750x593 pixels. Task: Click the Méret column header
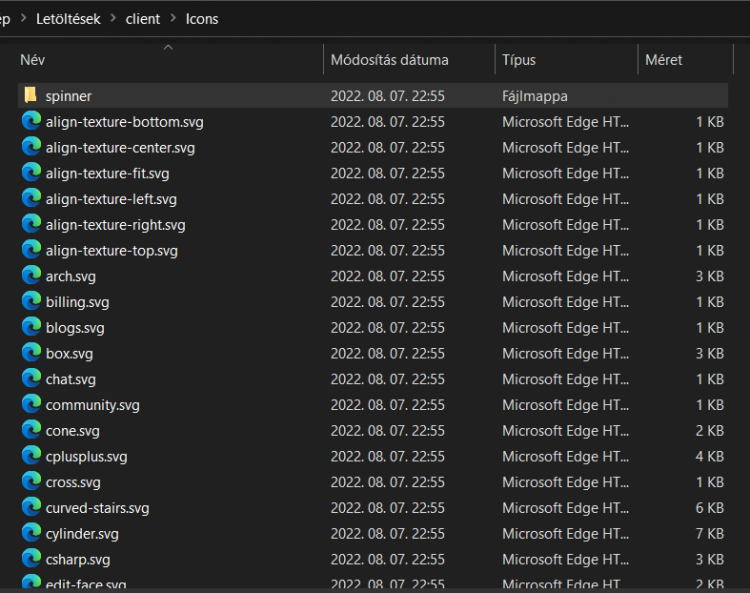pos(664,60)
